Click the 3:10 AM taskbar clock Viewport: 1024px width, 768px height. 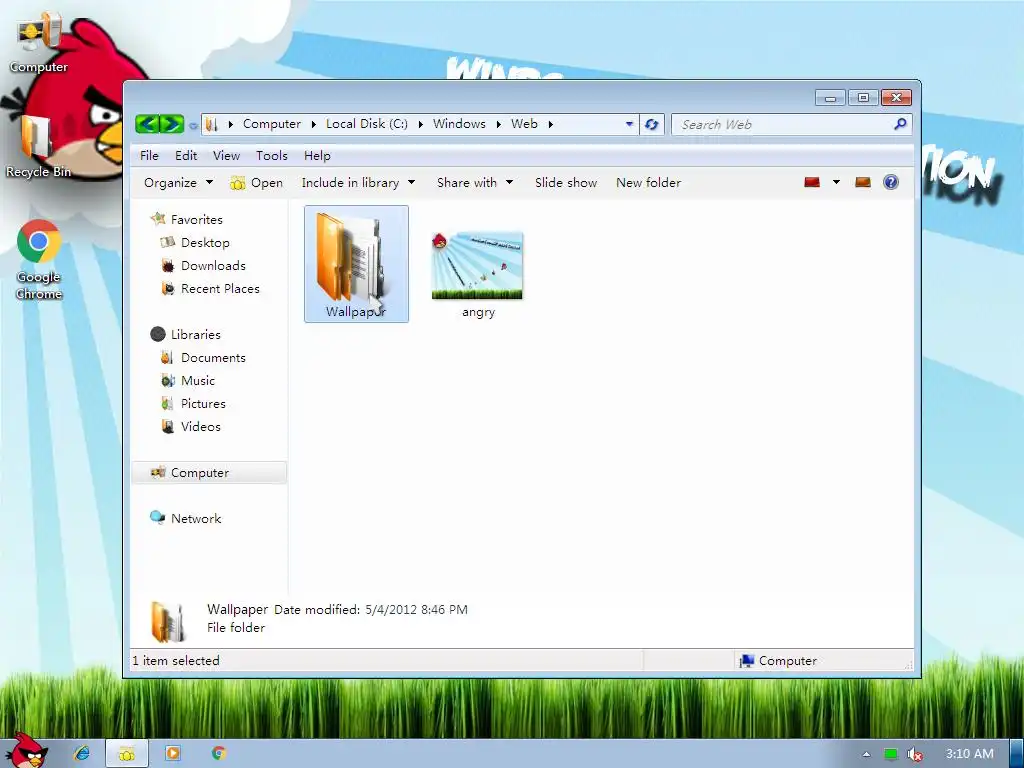(x=969, y=754)
